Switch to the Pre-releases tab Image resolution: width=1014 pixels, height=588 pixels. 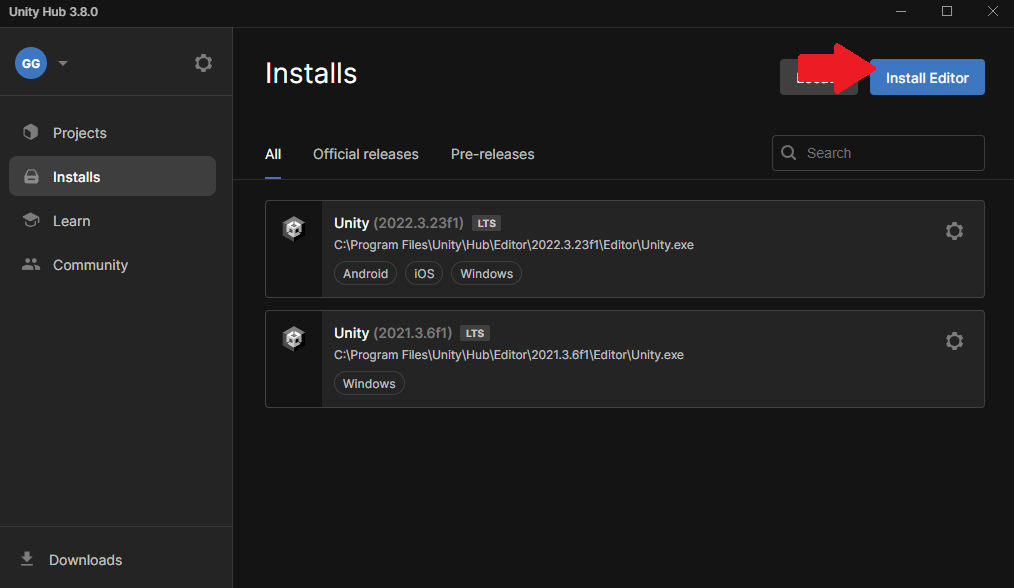coord(492,154)
